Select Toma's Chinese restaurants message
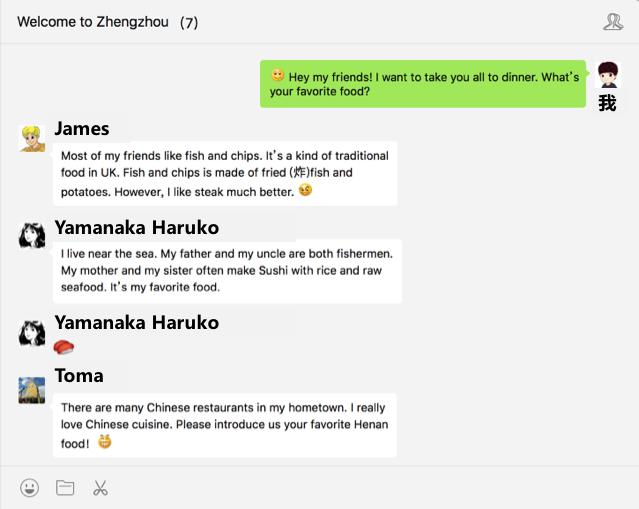 (x=225, y=424)
